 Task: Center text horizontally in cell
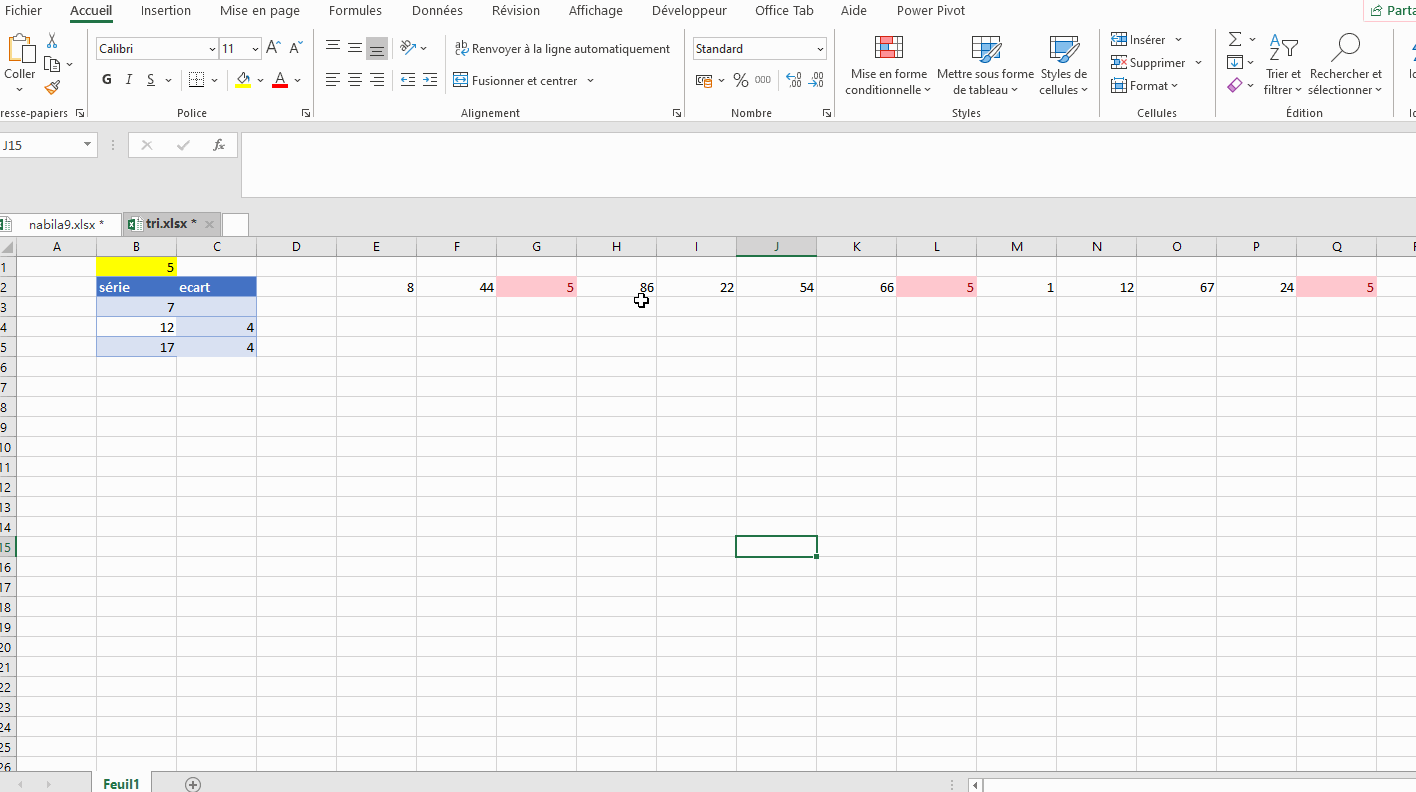tap(355, 80)
